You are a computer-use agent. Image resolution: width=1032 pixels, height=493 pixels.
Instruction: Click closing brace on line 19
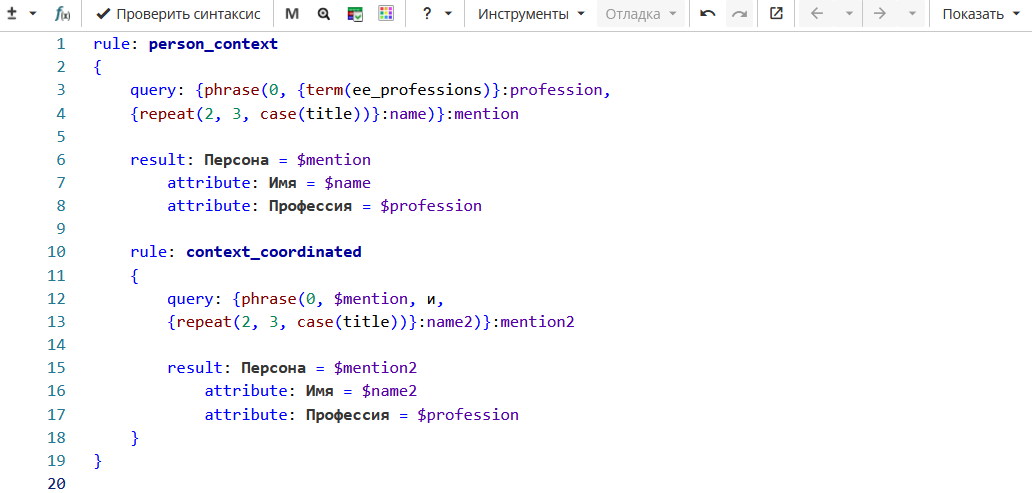(x=98, y=461)
